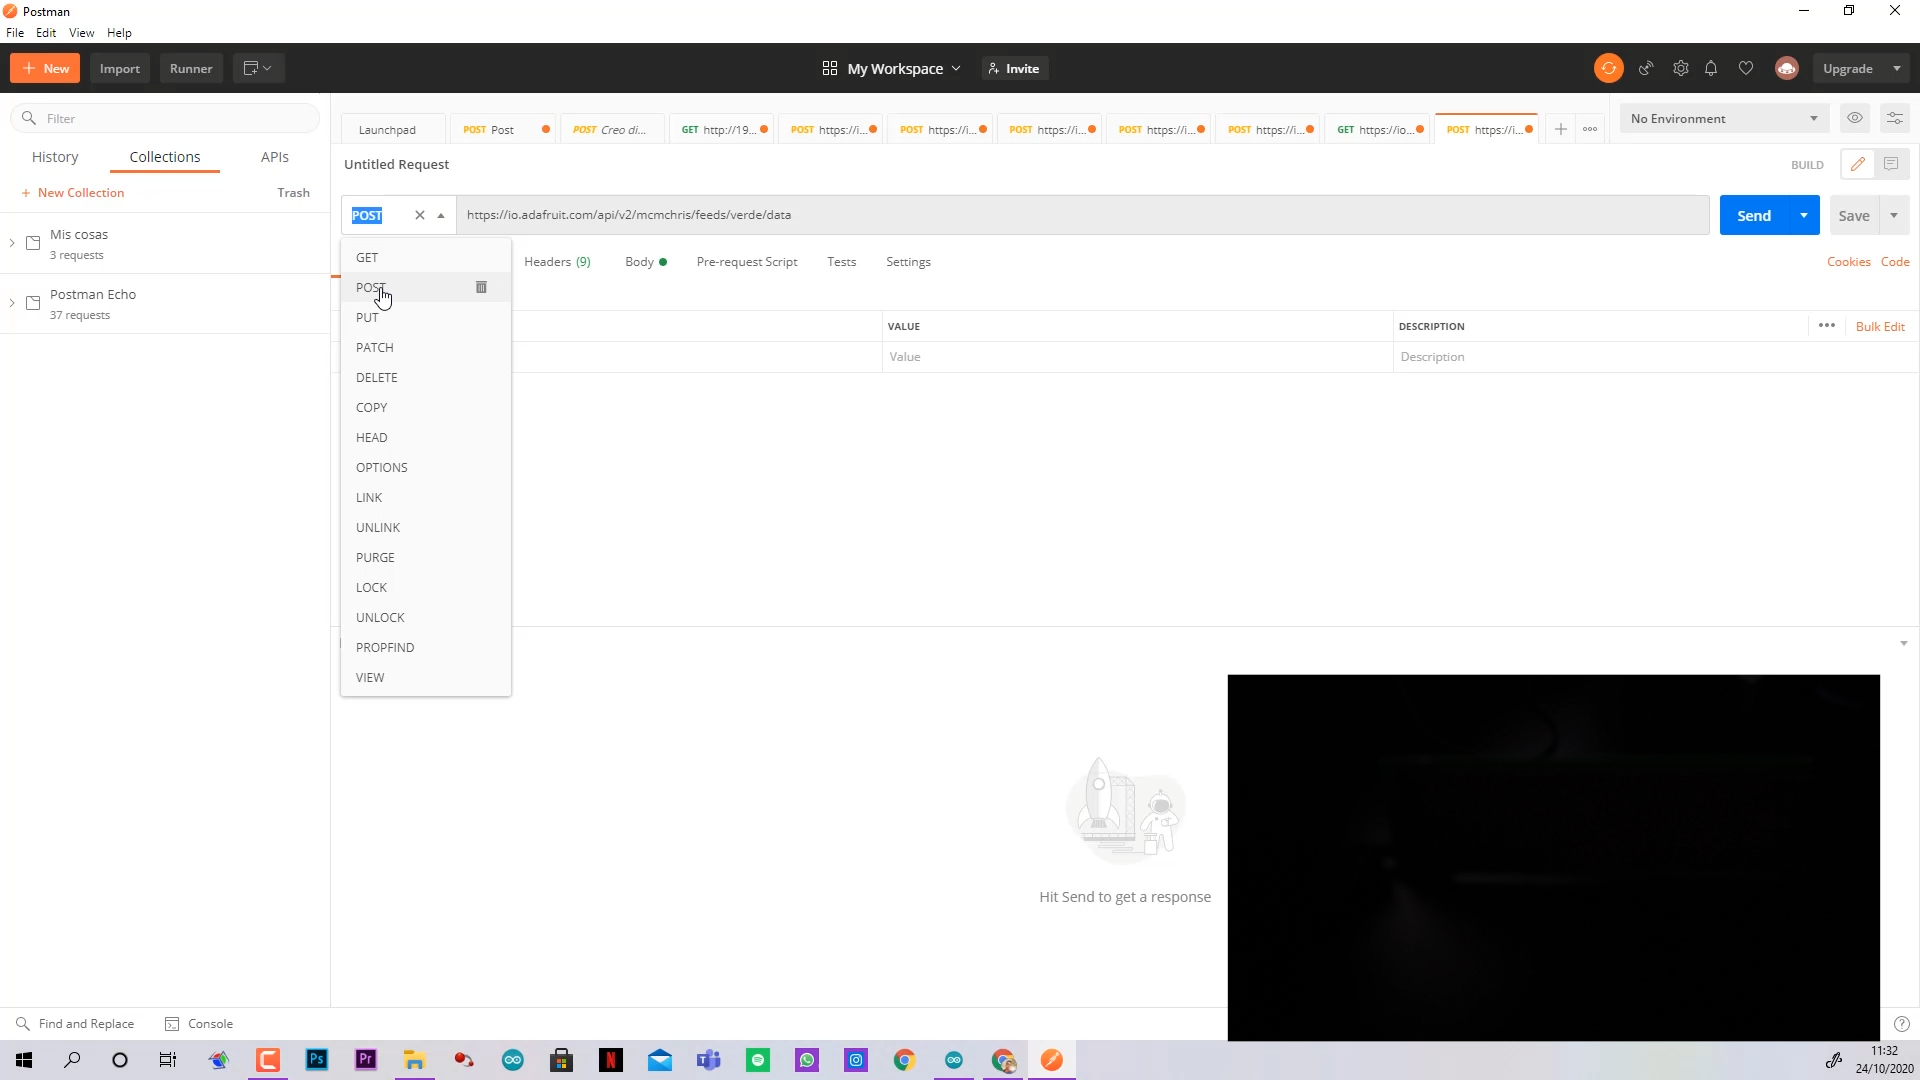Open the My Workspace dropdown

(x=891, y=68)
